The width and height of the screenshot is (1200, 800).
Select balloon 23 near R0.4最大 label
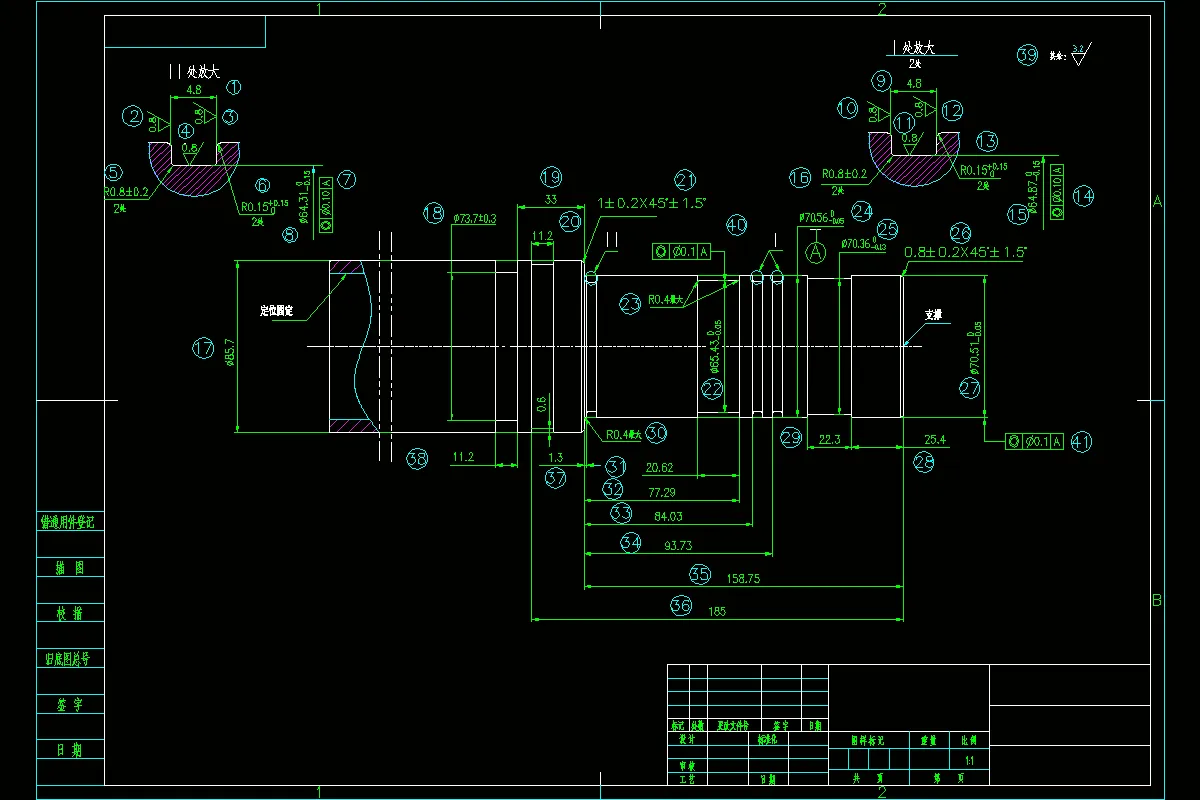click(630, 302)
